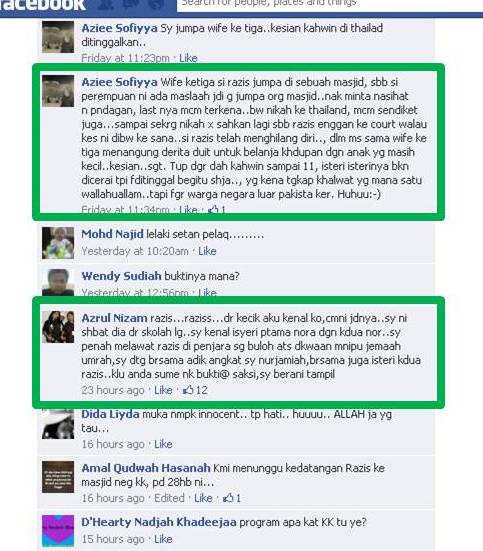The height and width of the screenshot is (551, 483).
Task: Open Wendy Sudiah's profile name link
Action: tap(121, 276)
